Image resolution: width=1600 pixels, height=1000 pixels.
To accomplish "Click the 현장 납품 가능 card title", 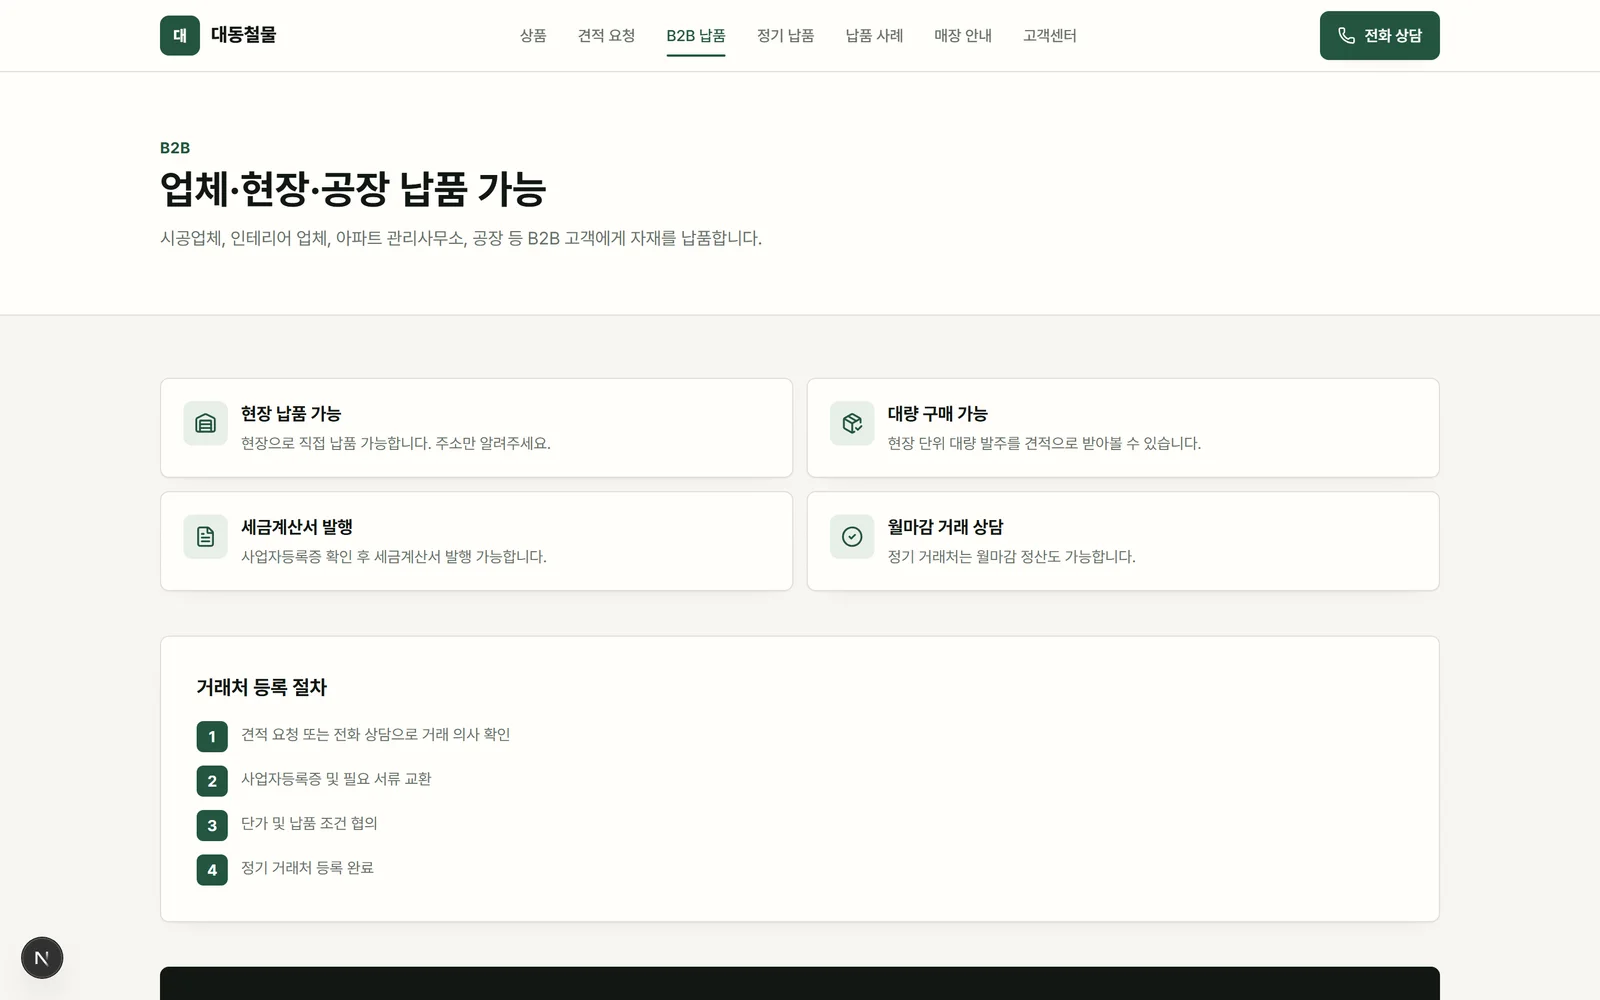I will click(291, 413).
